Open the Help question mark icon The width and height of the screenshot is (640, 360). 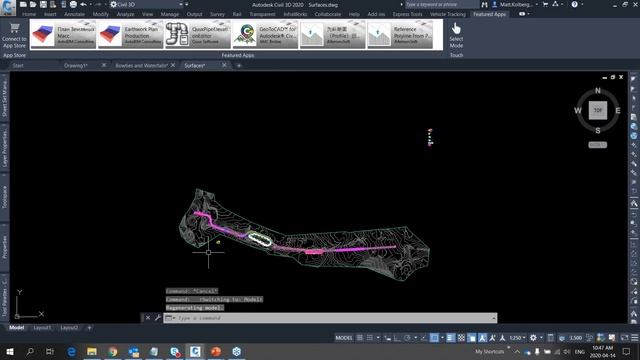[x=574, y=4]
